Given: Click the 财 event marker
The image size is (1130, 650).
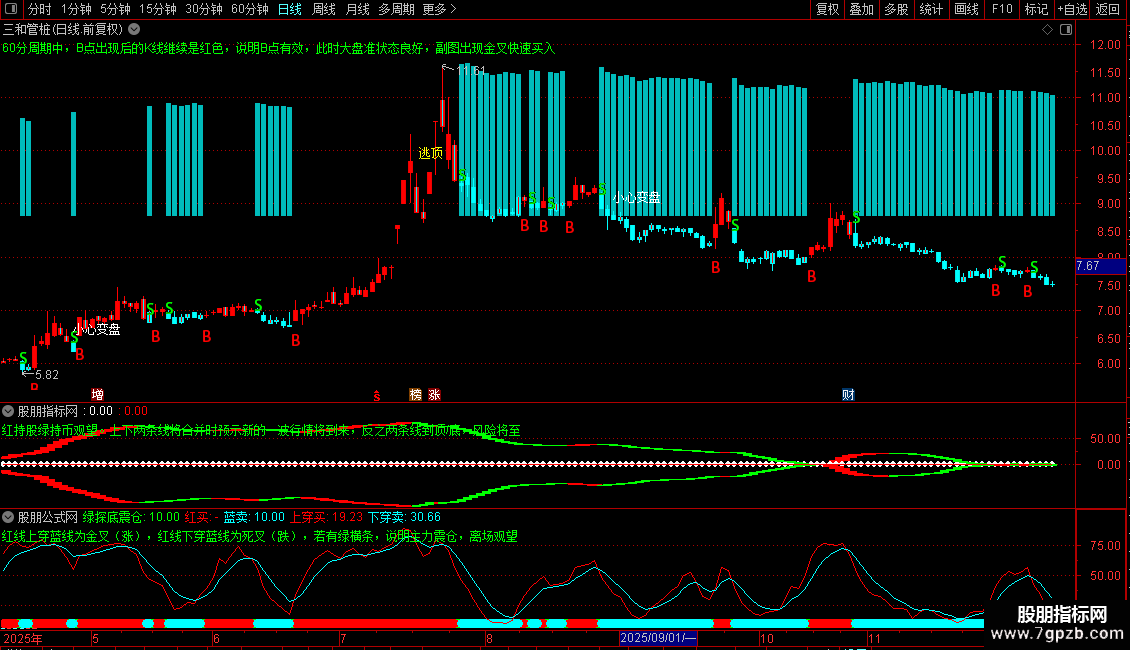Looking at the screenshot, I should point(848,394).
